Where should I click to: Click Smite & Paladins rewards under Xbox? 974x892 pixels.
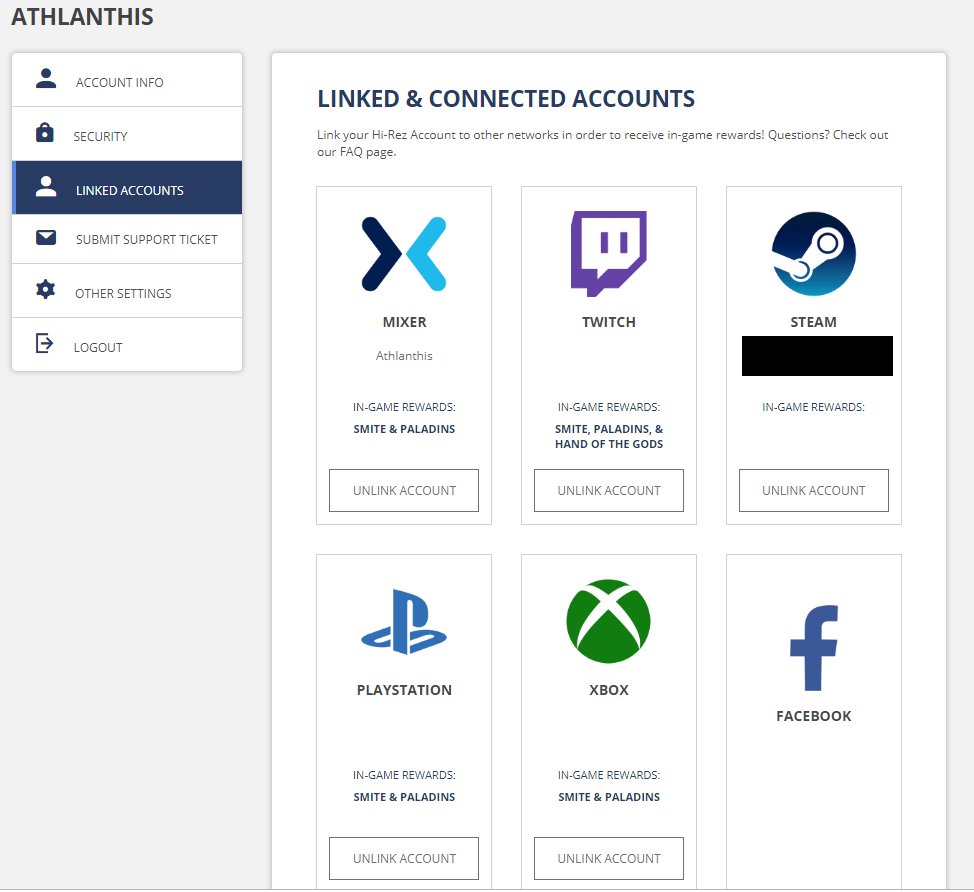[x=609, y=796]
